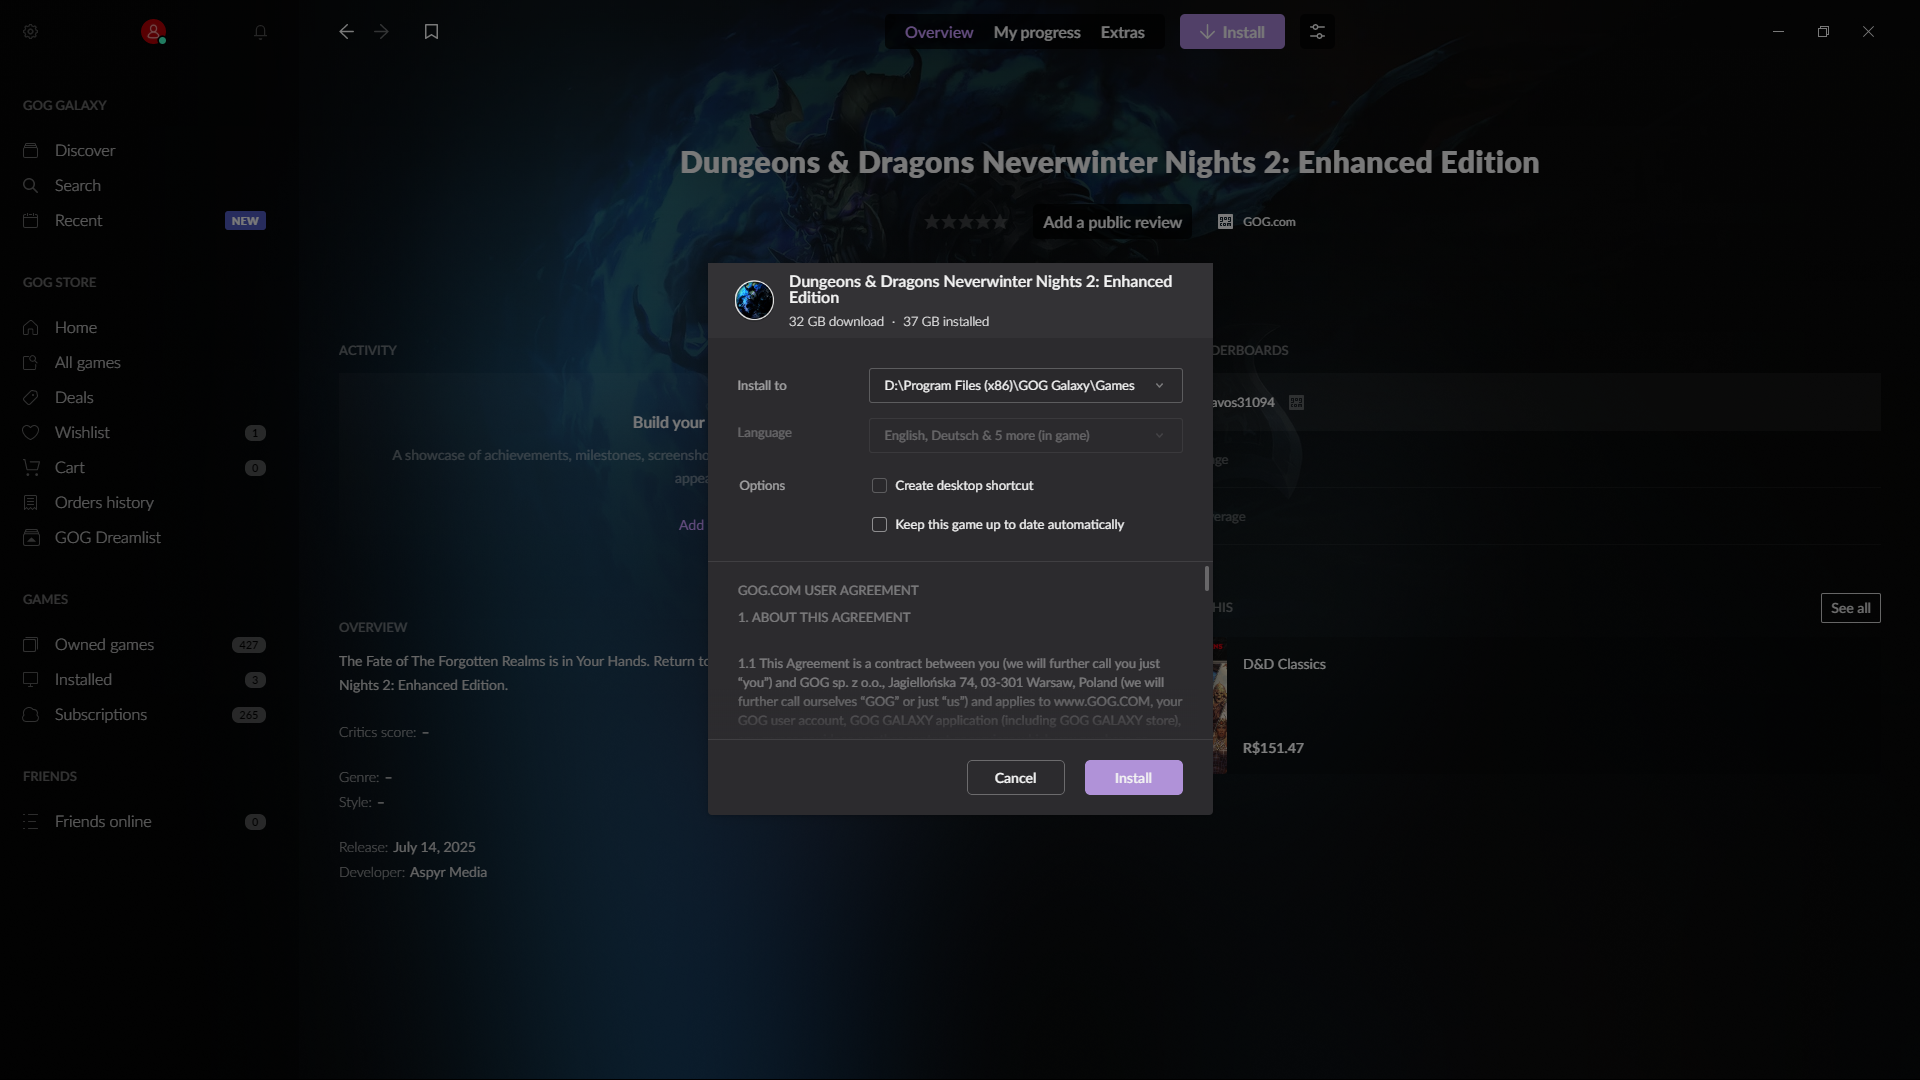Switch to the Overview tab
This screenshot has width=1920, height=1080.
coord(938,32)
